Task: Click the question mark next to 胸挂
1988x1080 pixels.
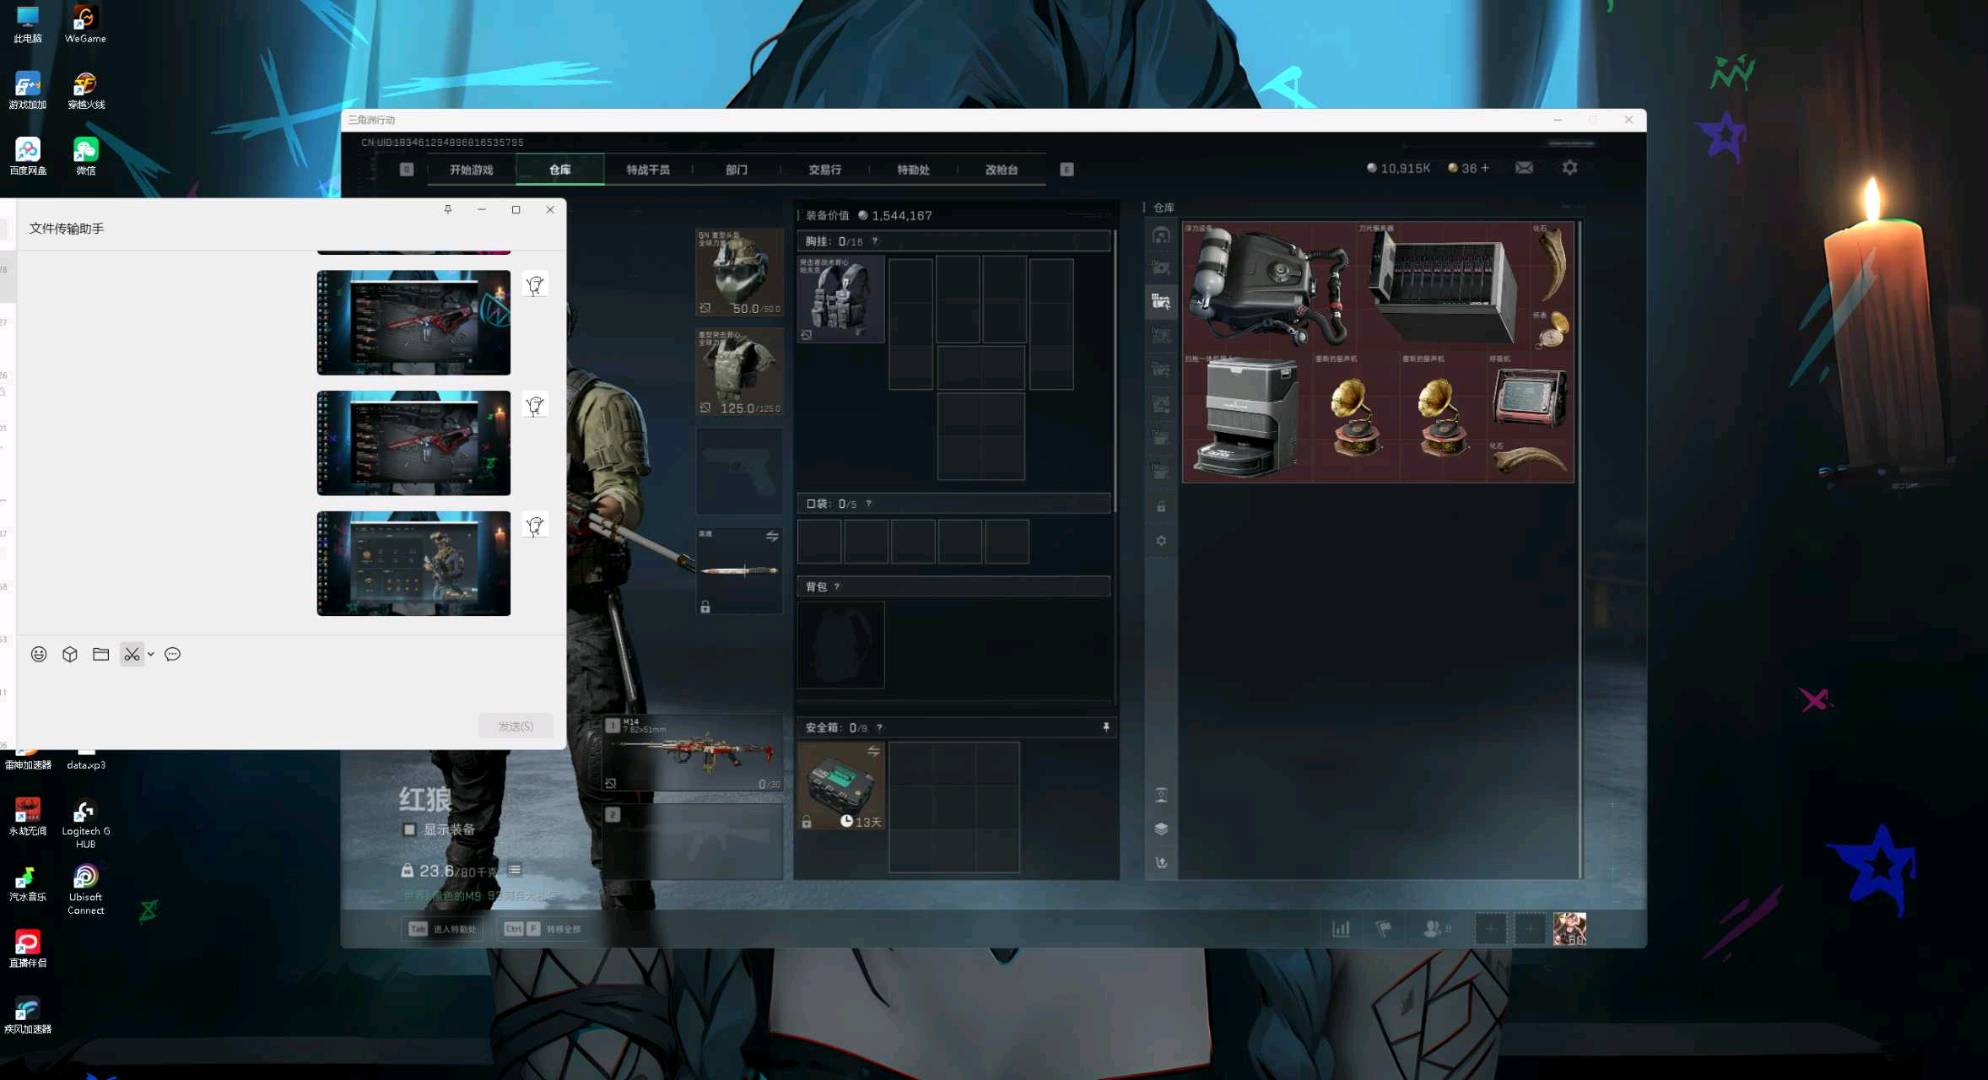Action: pos(875,241)
